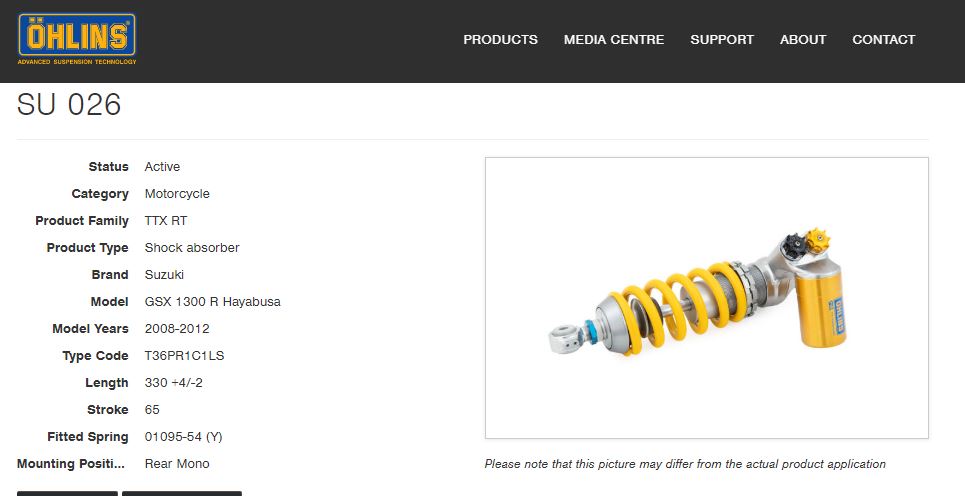Click the first dark button below Mounting Position
Image resolution: width=965 pixels, height=496 pixels.
67,494
